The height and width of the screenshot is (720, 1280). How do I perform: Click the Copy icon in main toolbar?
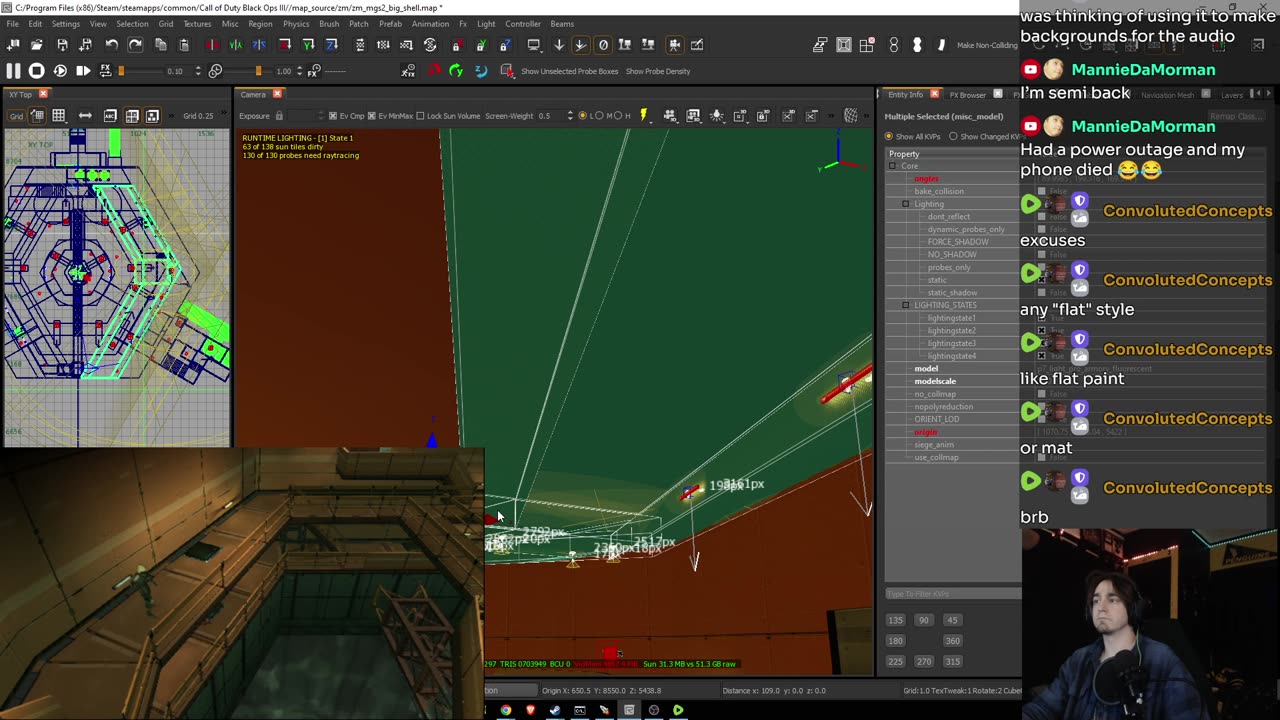click(160, 45)
